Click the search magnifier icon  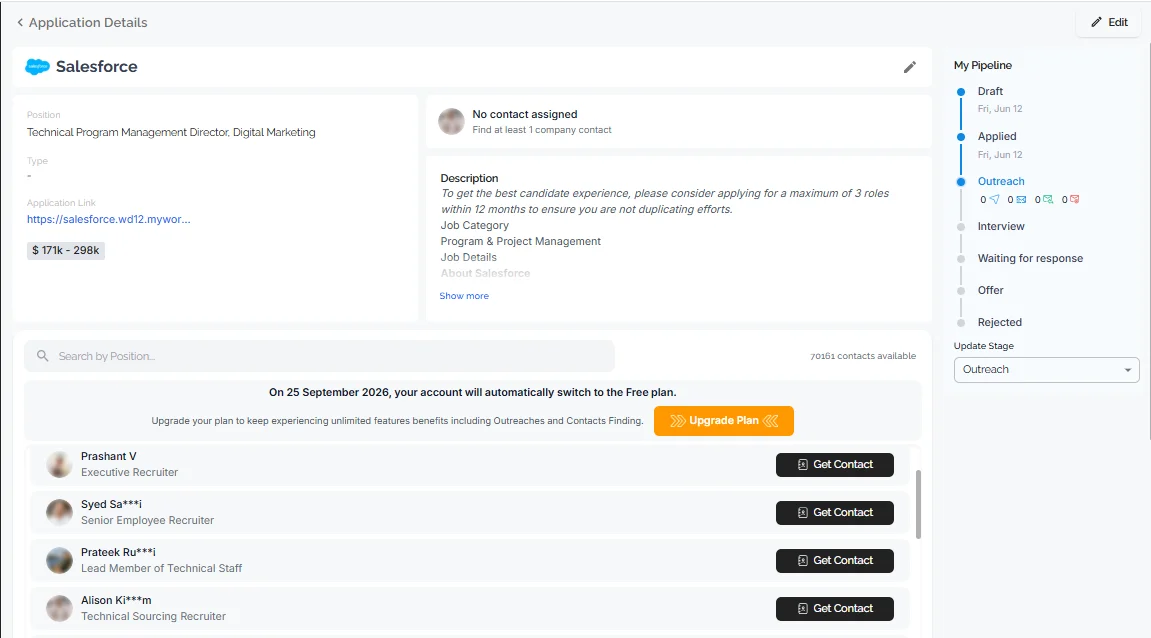43,356
